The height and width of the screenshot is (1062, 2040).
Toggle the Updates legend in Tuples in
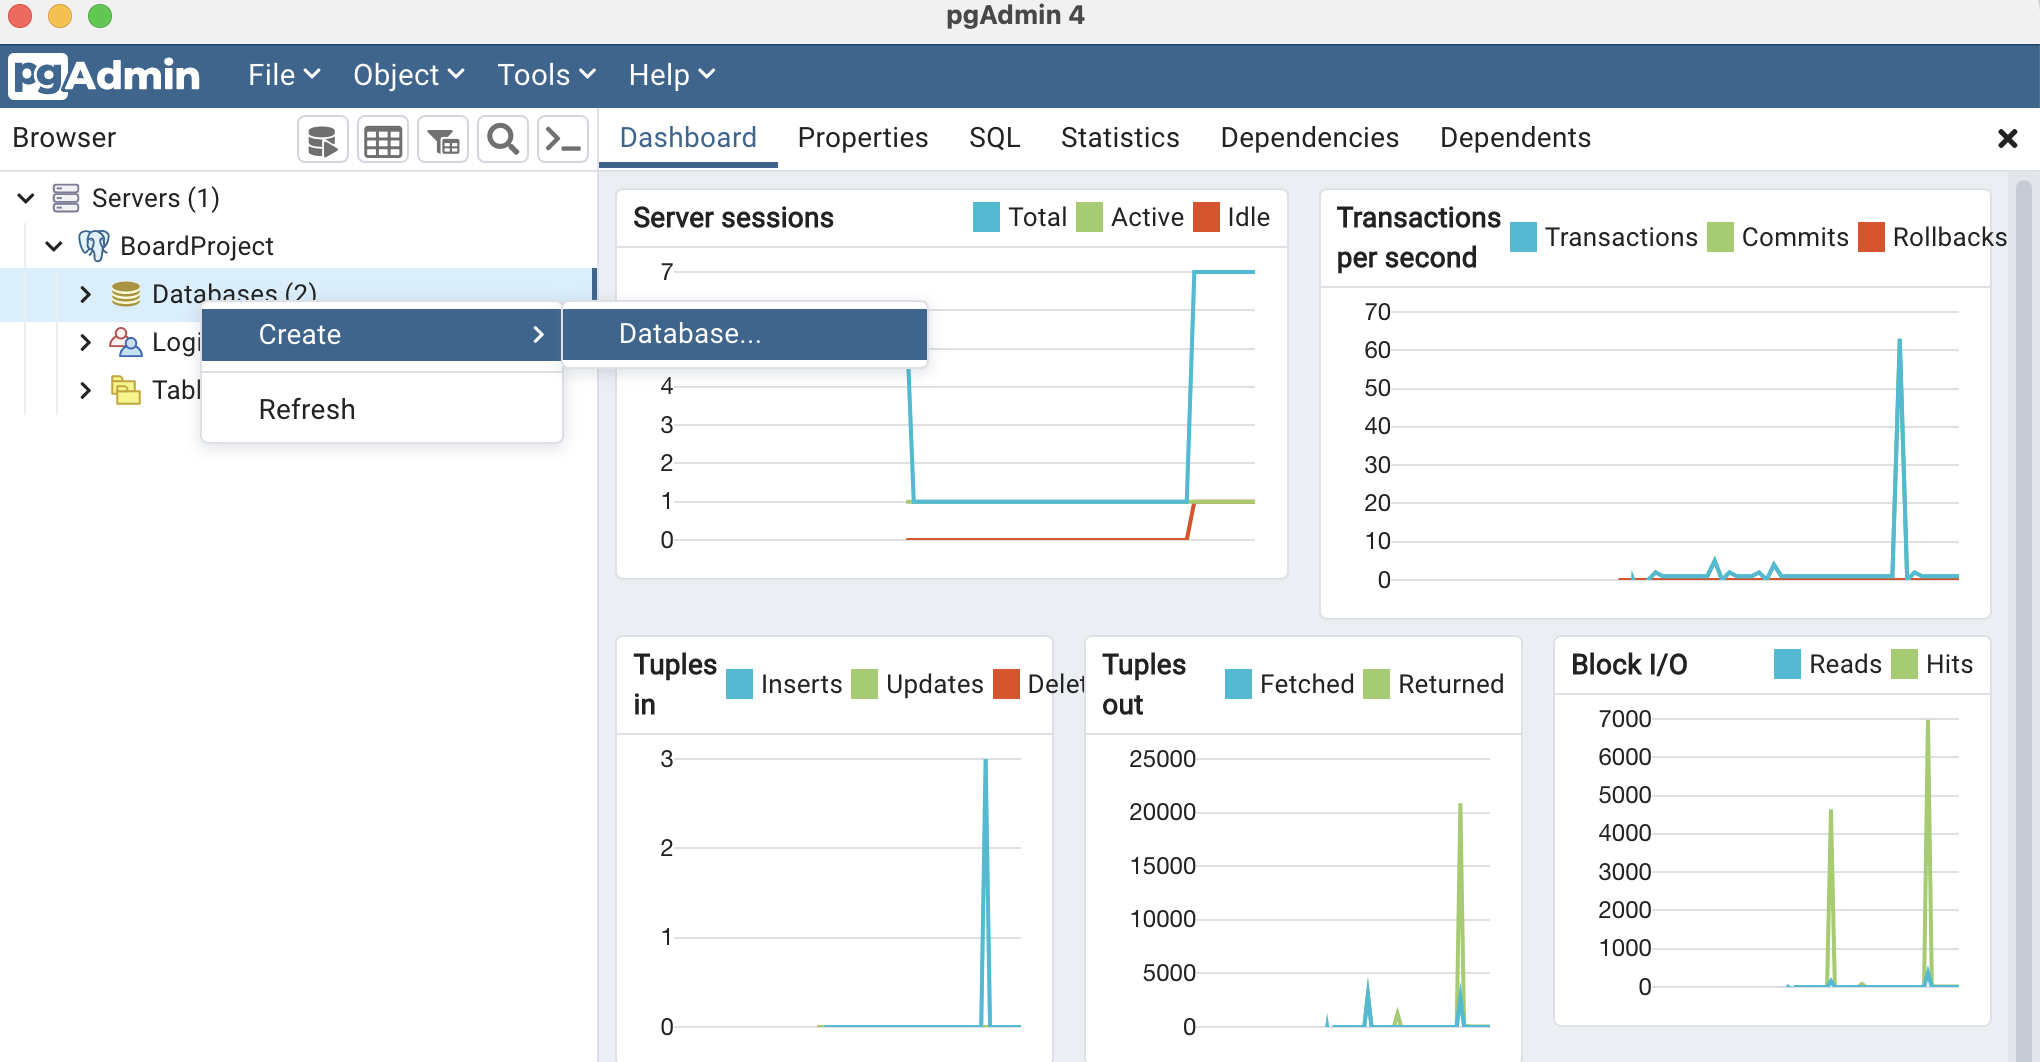point(918,684)
